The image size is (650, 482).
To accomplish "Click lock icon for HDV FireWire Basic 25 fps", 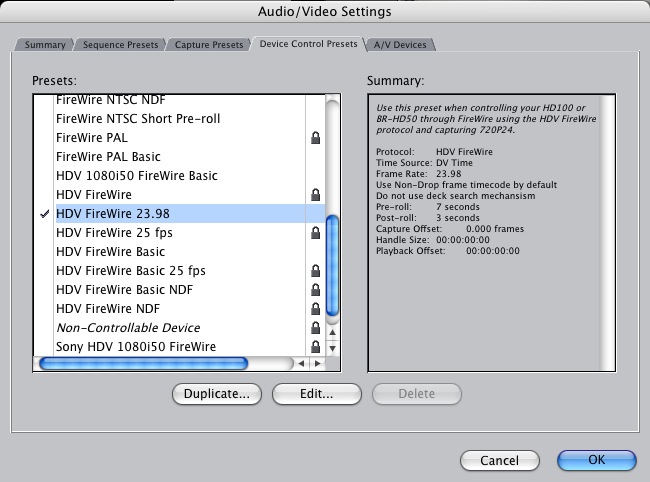I will [316, 271].
